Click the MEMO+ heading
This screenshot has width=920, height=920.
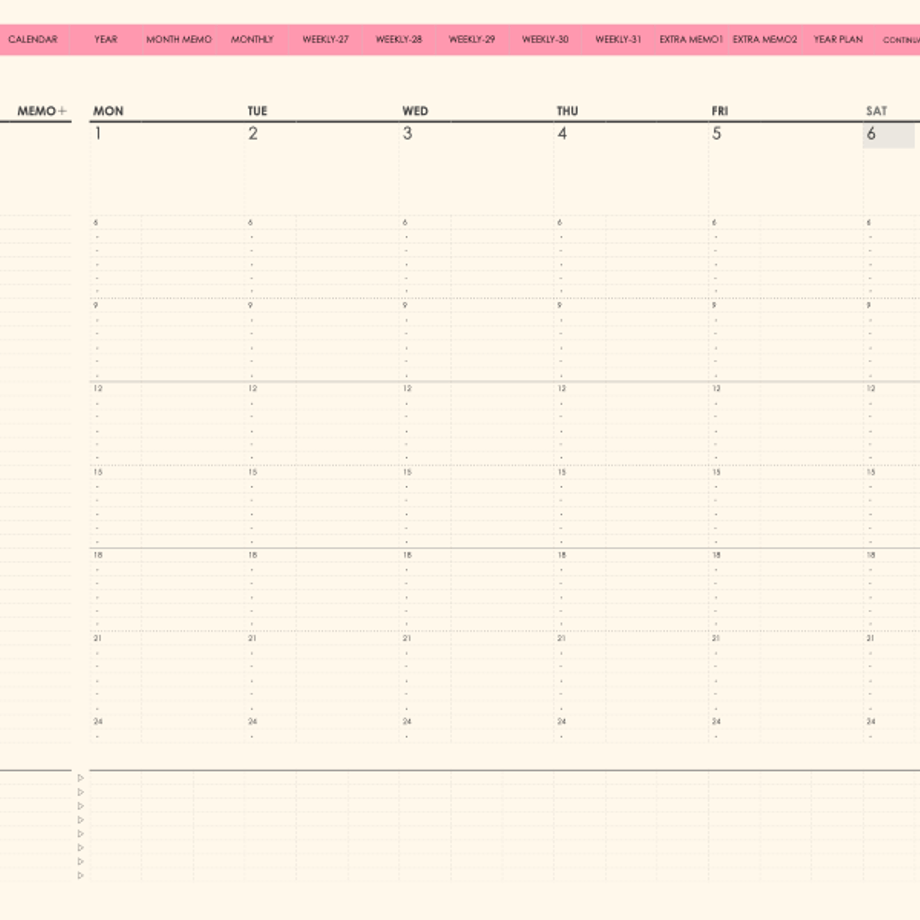click(x=42, y=111)
